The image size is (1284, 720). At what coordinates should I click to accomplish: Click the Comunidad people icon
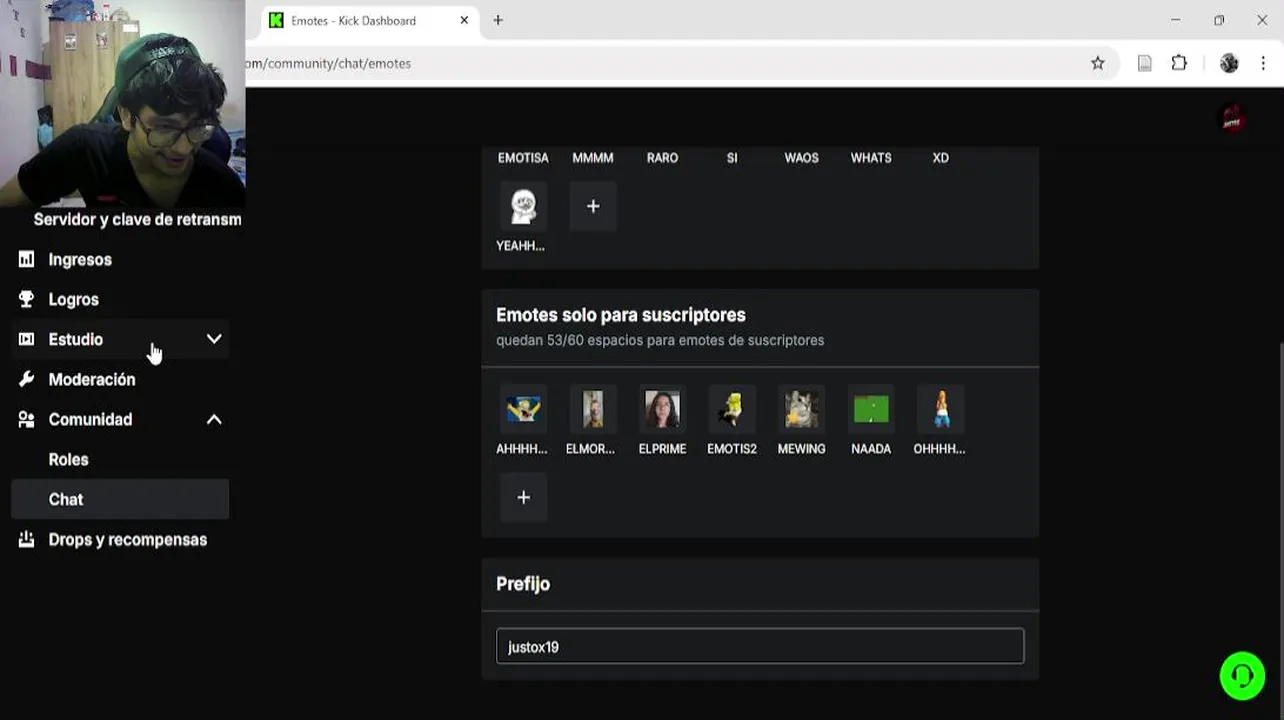[26, 420]
